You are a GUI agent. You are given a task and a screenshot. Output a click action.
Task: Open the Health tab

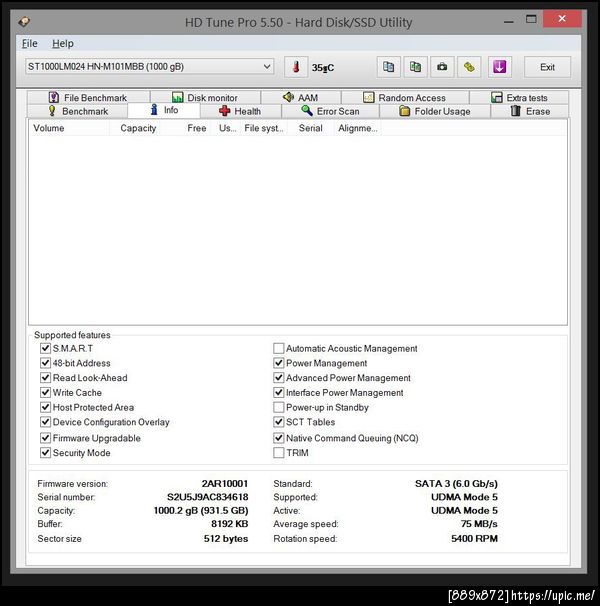pos(240,111)
